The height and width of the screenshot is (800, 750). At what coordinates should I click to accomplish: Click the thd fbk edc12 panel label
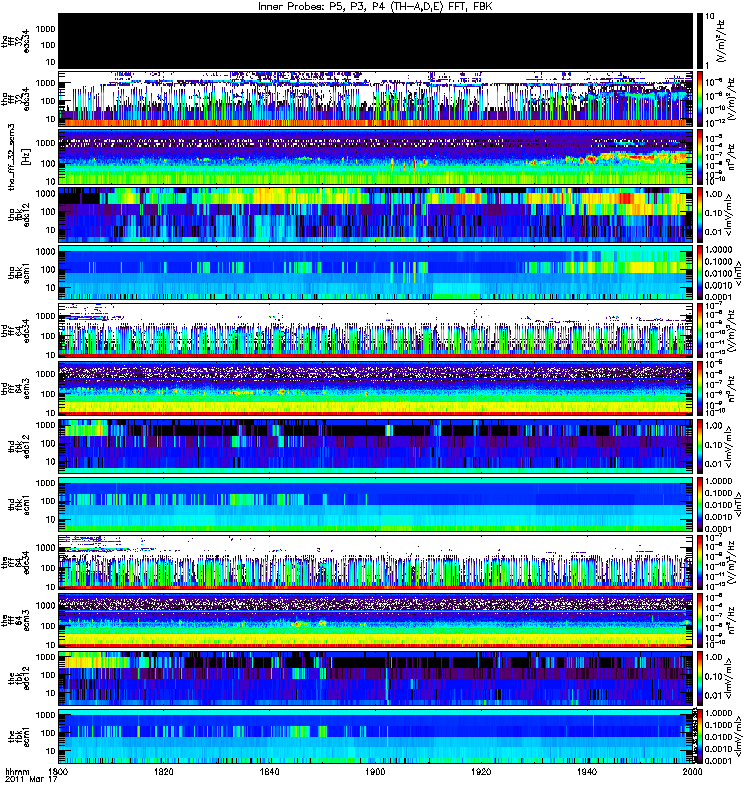point(19,446)
